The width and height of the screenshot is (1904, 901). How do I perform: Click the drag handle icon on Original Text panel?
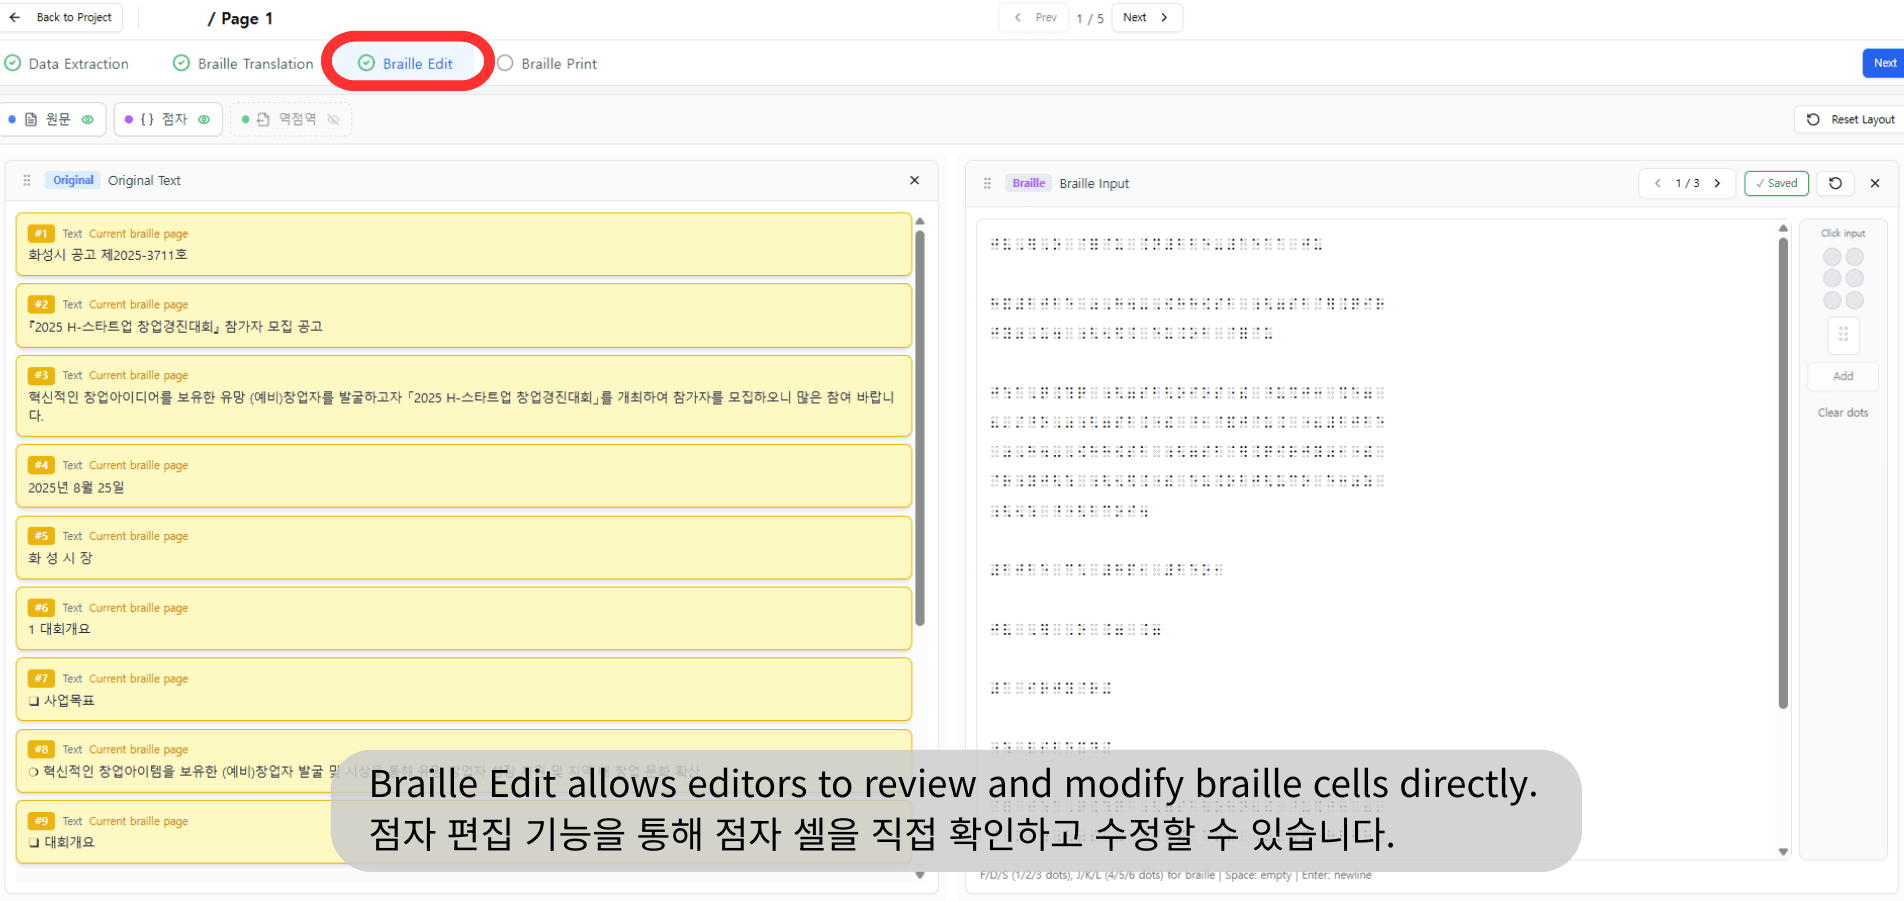pos(26,180)
